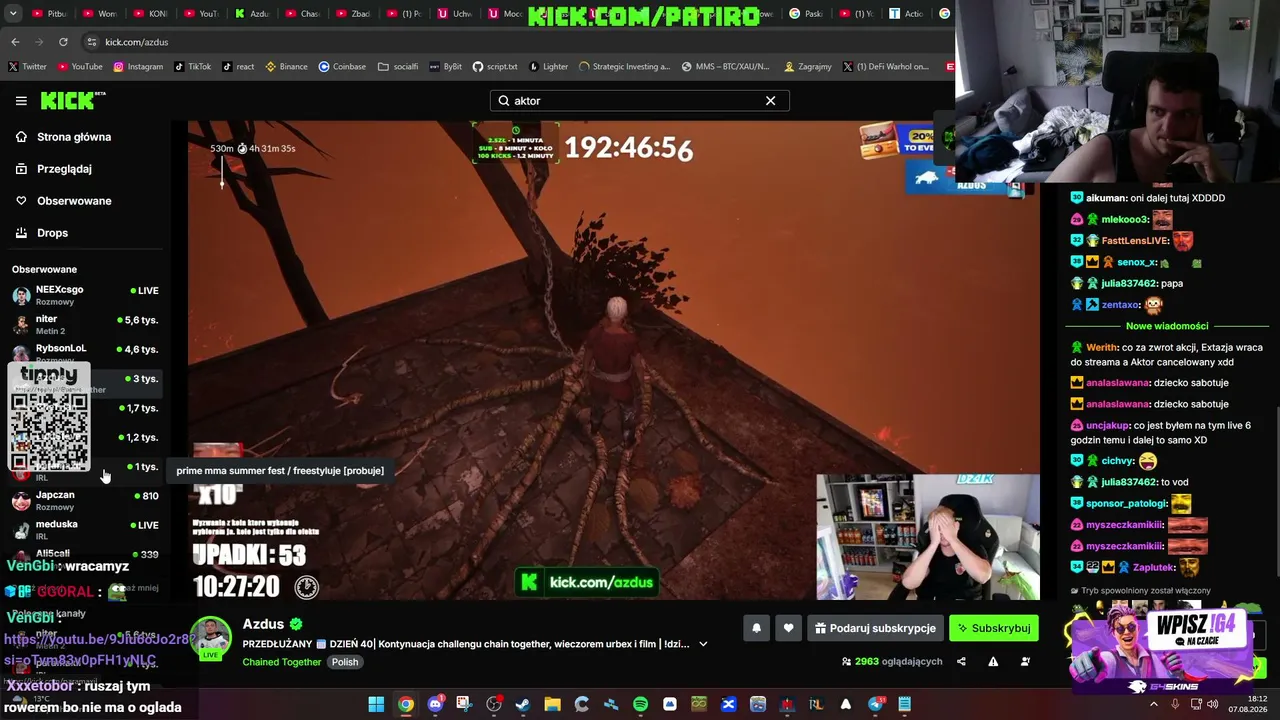The image size is (1280, 720).
Task: Click the Kick logo
Action: click(x=72, y=100)
